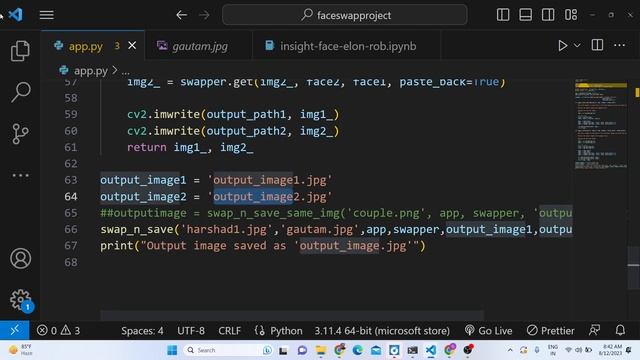
Task: Place cursor on 'return img1_, img2_' line
Action: pos(190,147)
